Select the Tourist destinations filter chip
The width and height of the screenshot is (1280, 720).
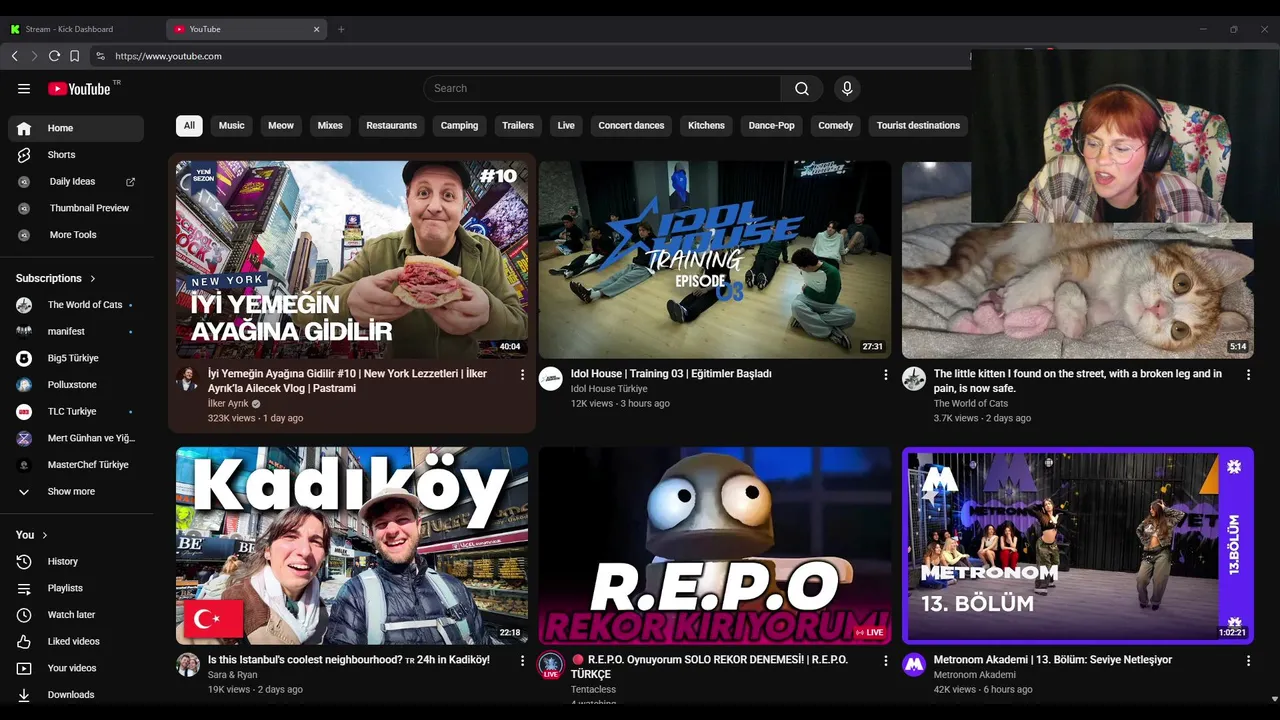[x=918, y=126]
